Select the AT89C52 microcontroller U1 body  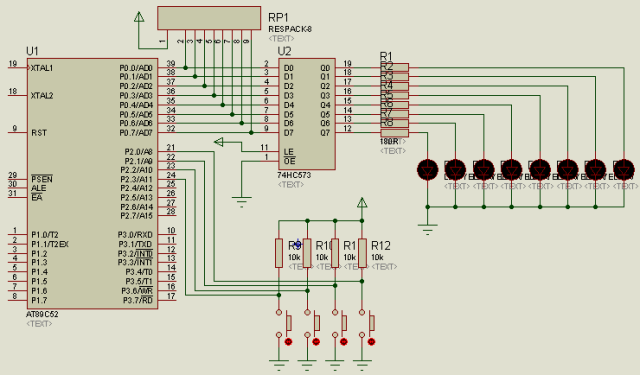92,183
